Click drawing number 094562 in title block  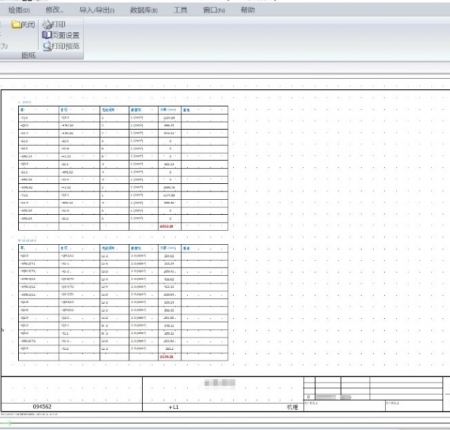(x=42, y=407)
